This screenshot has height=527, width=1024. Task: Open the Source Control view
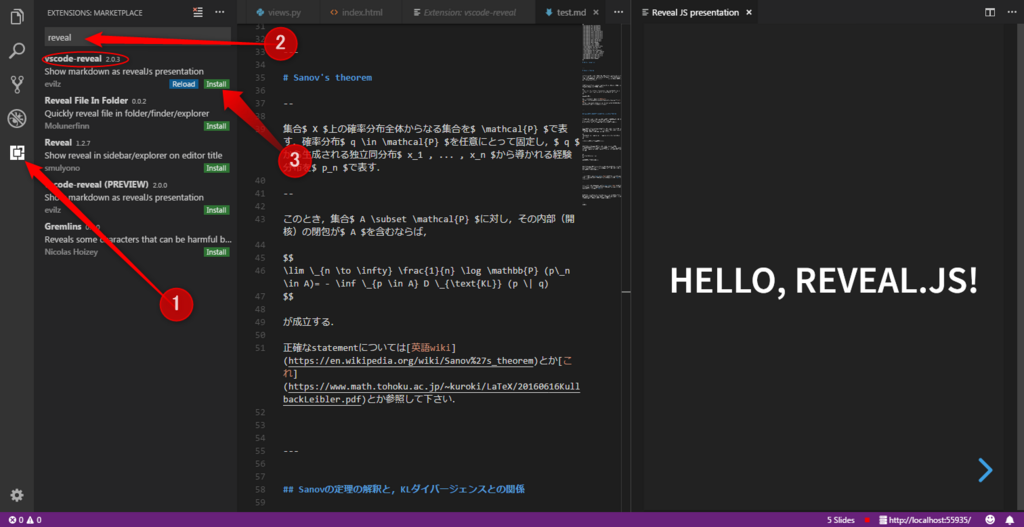point(17,84)
